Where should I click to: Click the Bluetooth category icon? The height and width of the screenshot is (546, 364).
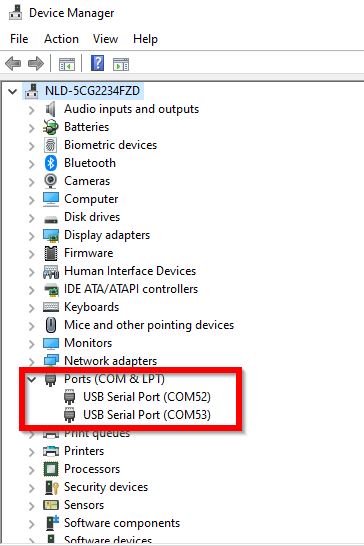coord(51,163)
